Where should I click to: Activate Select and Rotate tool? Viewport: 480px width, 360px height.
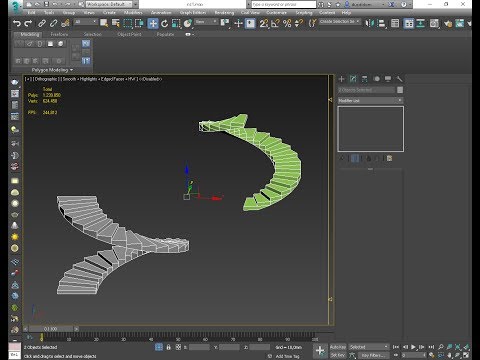[x=165, y=23]
